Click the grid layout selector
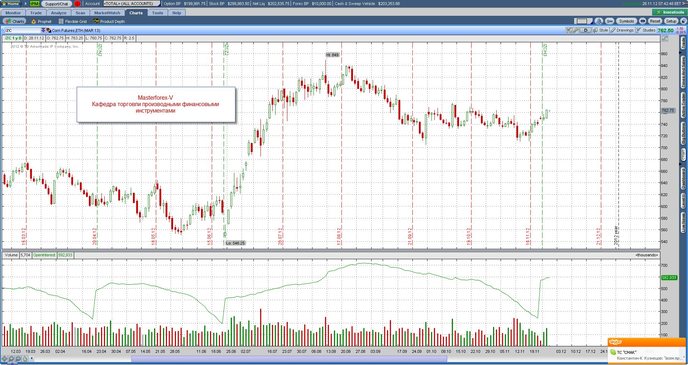The image size is (688, 365). pos(583,21)
